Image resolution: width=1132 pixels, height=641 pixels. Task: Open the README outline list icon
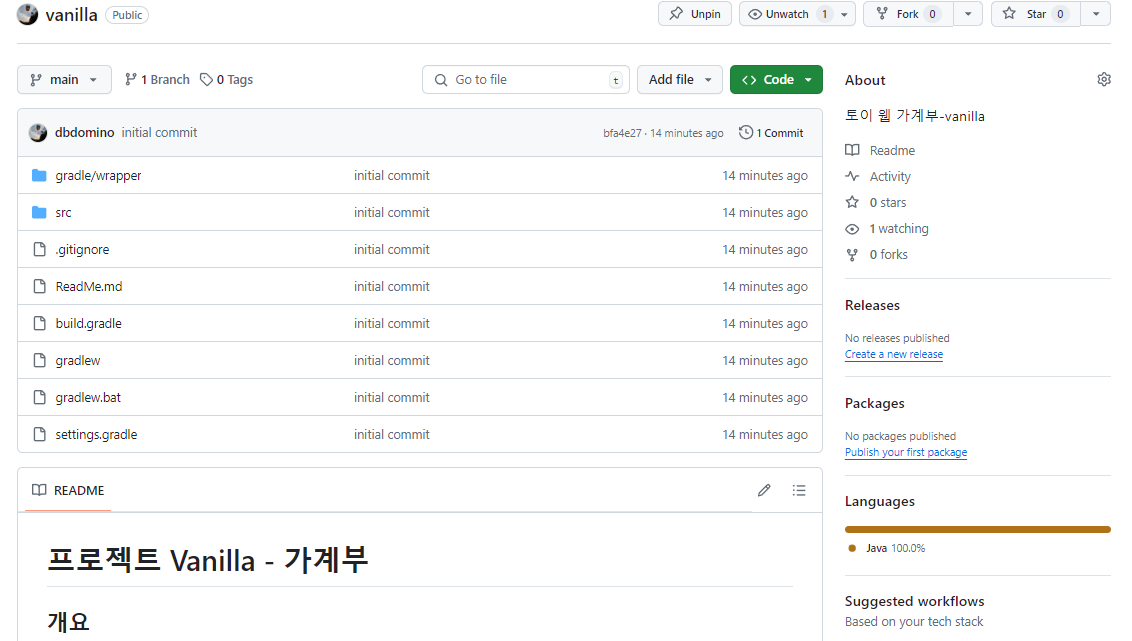[798, 491]
